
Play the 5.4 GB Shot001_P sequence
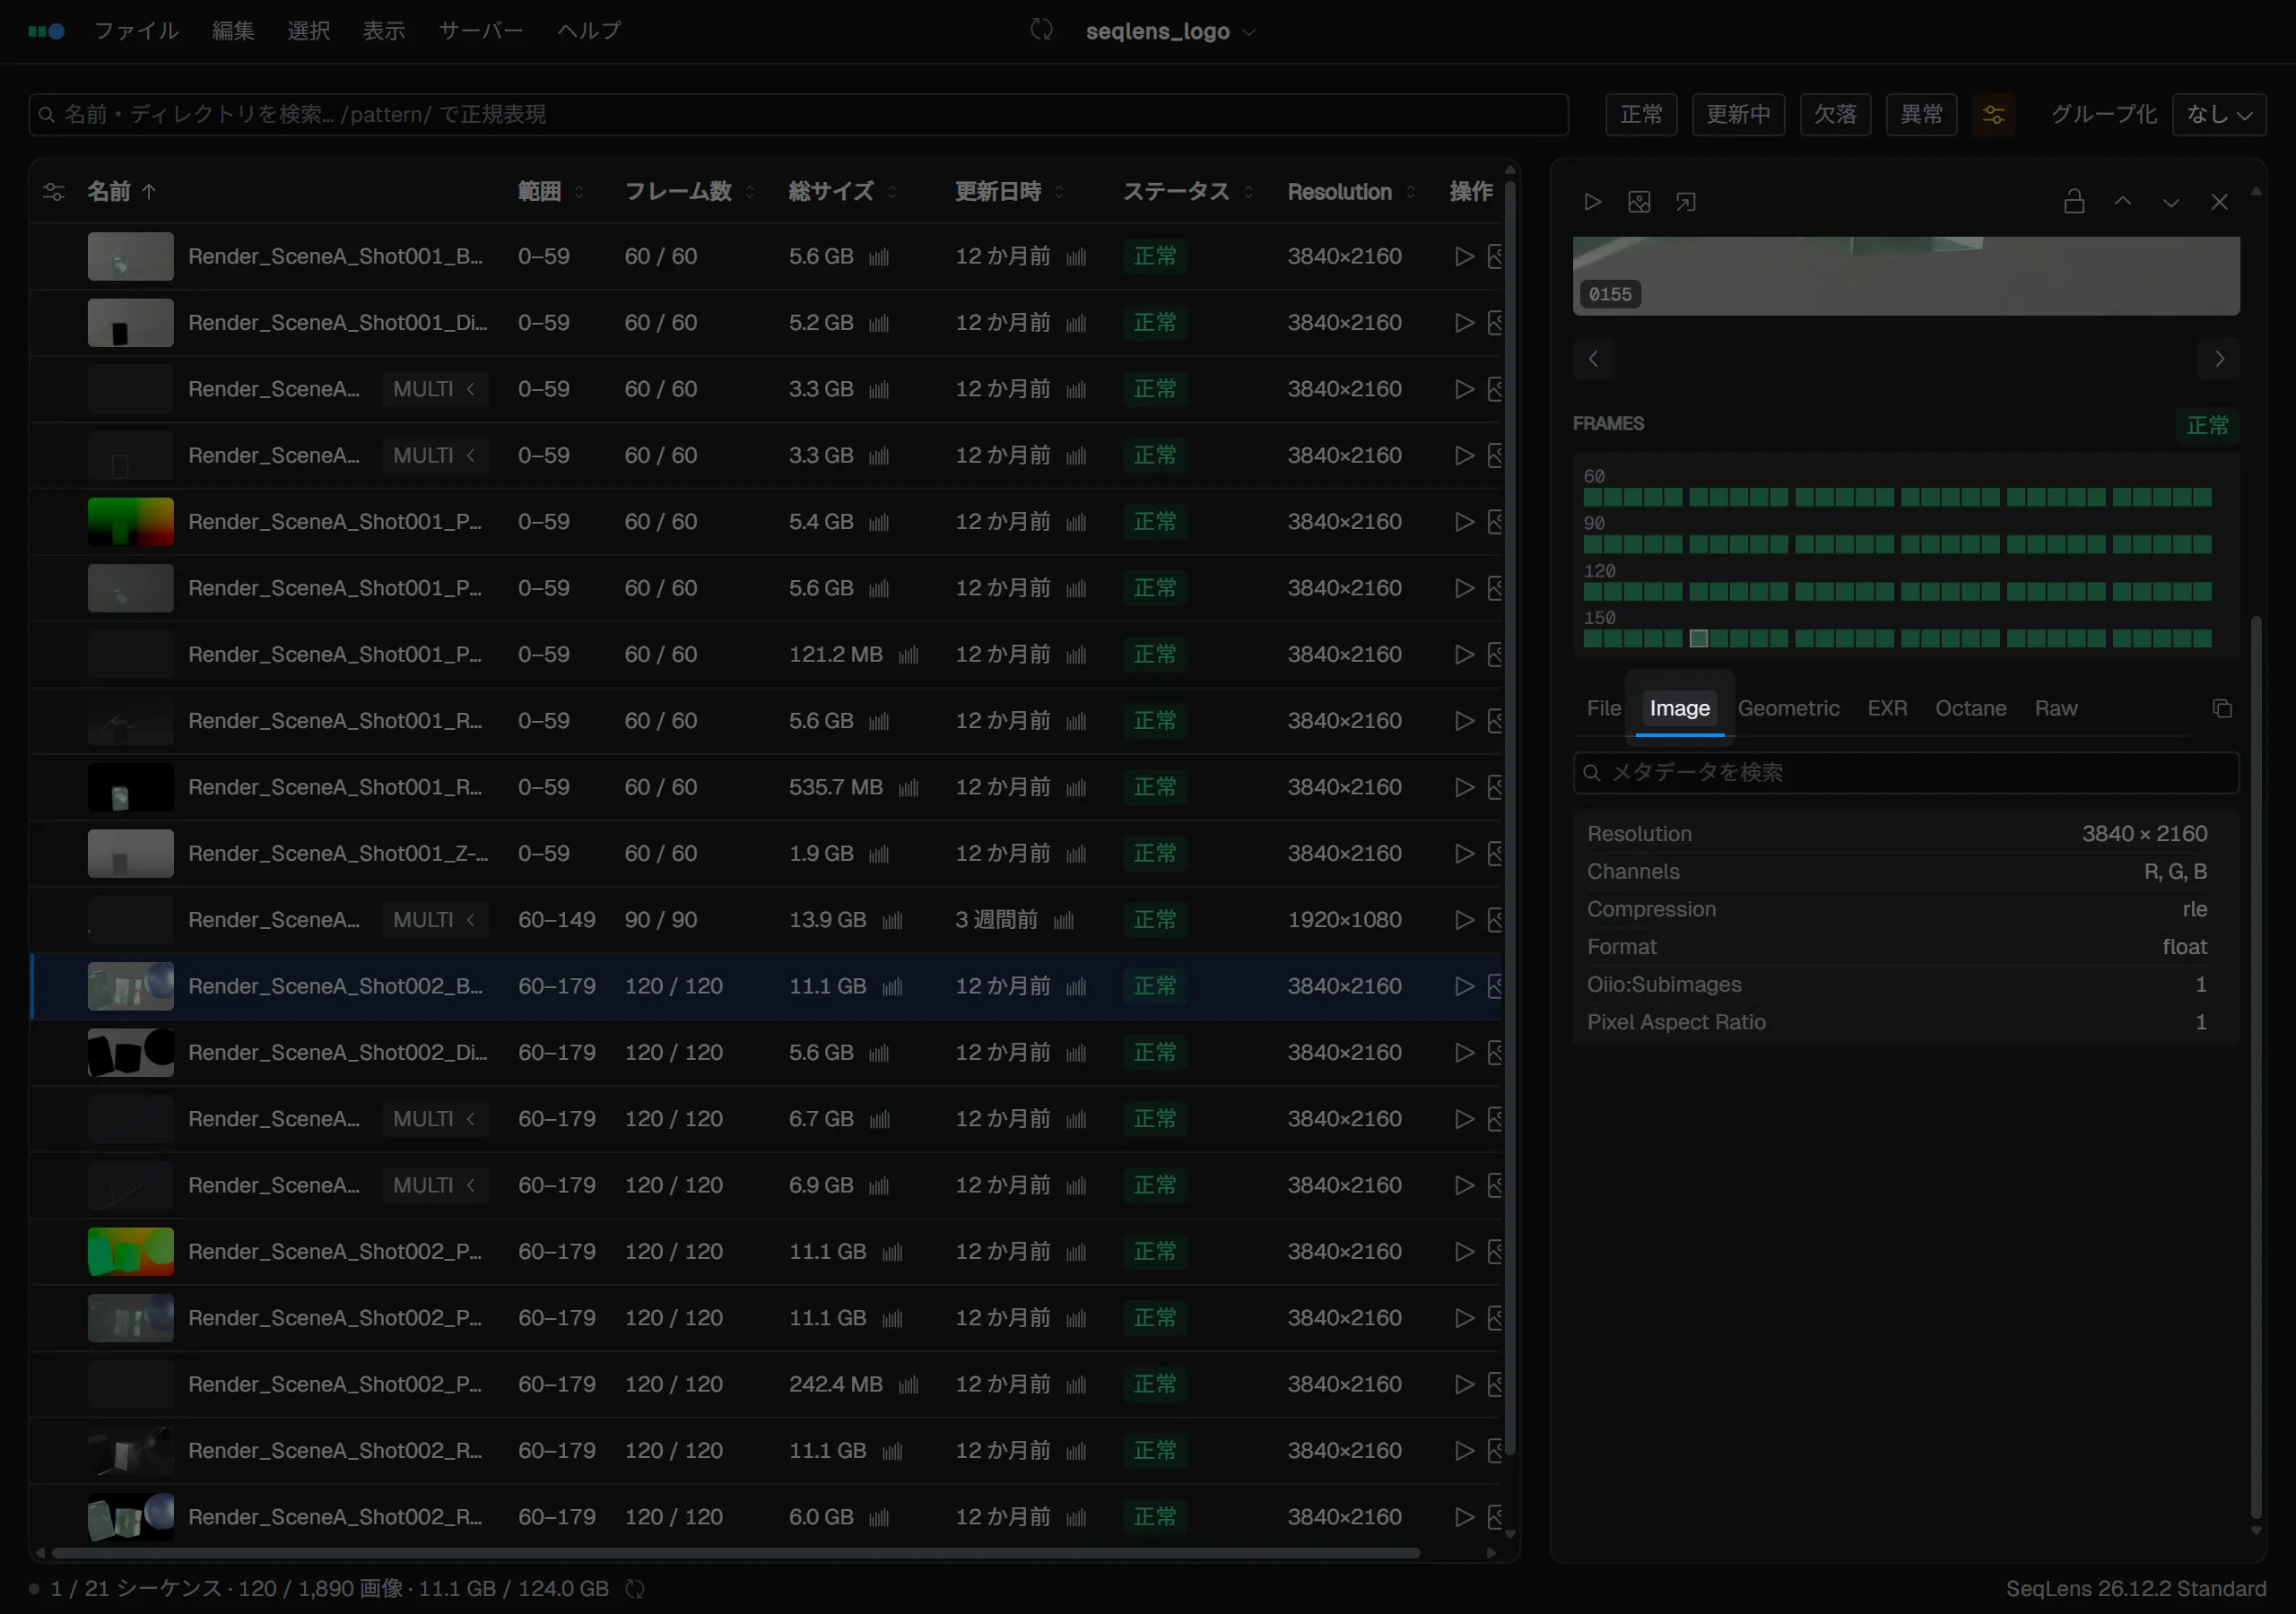click(x=1464, y=522)
